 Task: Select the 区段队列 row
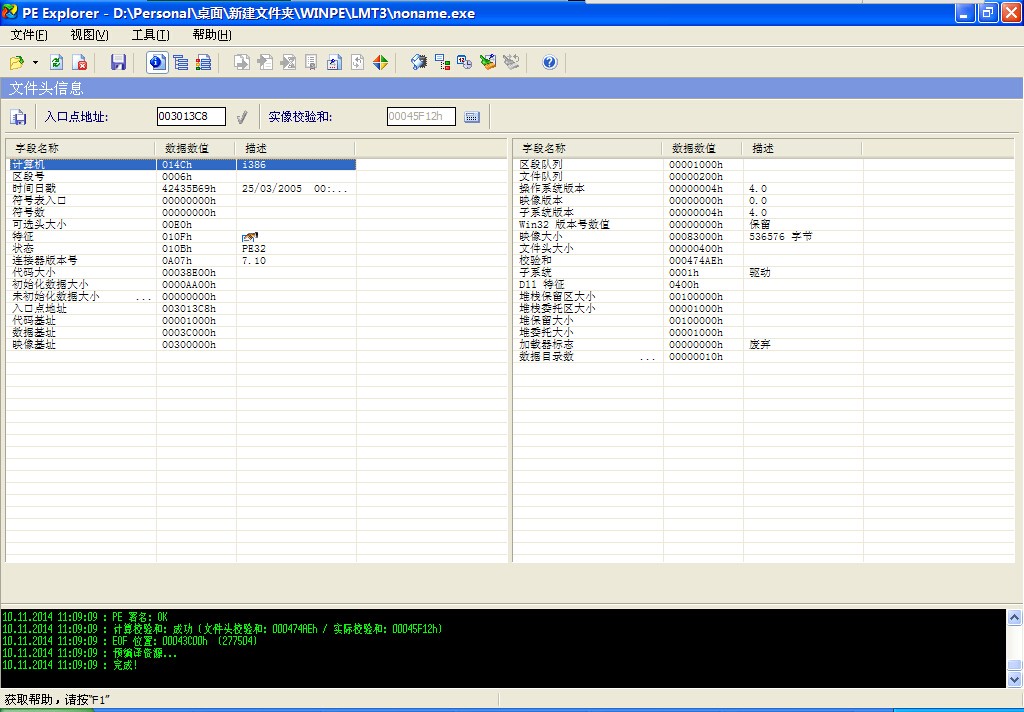pyautogui.click(x=689, y=165)
